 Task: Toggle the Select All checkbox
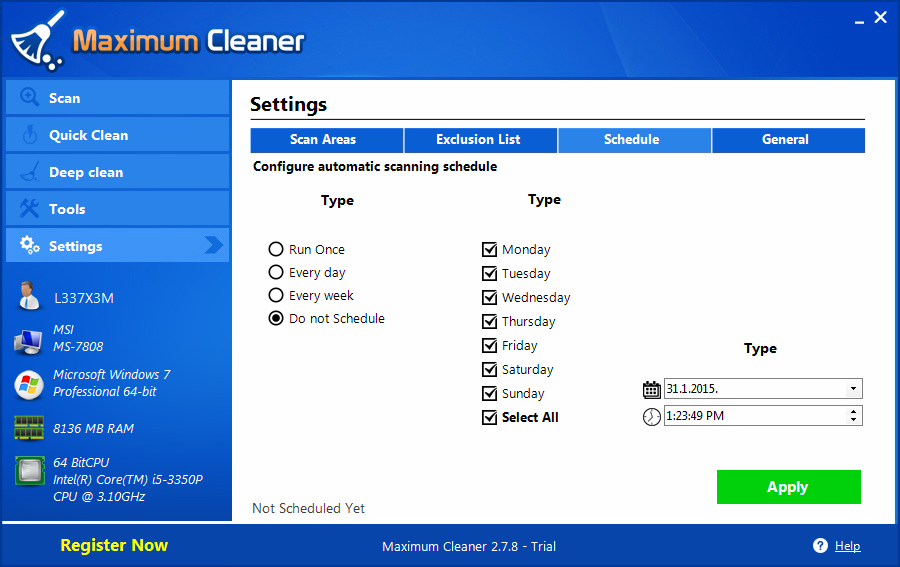point(490,417)
